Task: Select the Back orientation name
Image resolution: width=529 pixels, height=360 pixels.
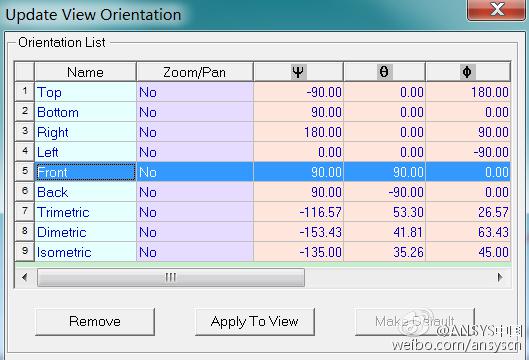Action: pos(85,192)
